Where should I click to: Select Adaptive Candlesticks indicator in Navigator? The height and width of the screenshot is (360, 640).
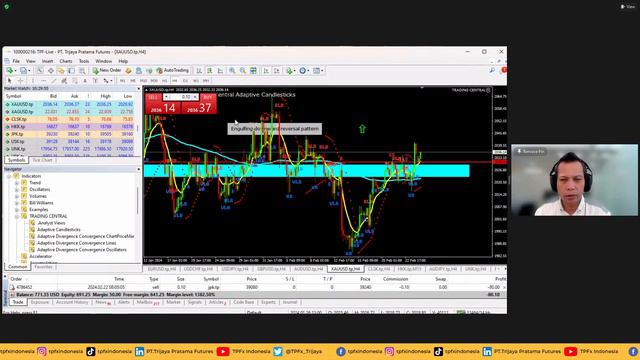click(58, 230)
